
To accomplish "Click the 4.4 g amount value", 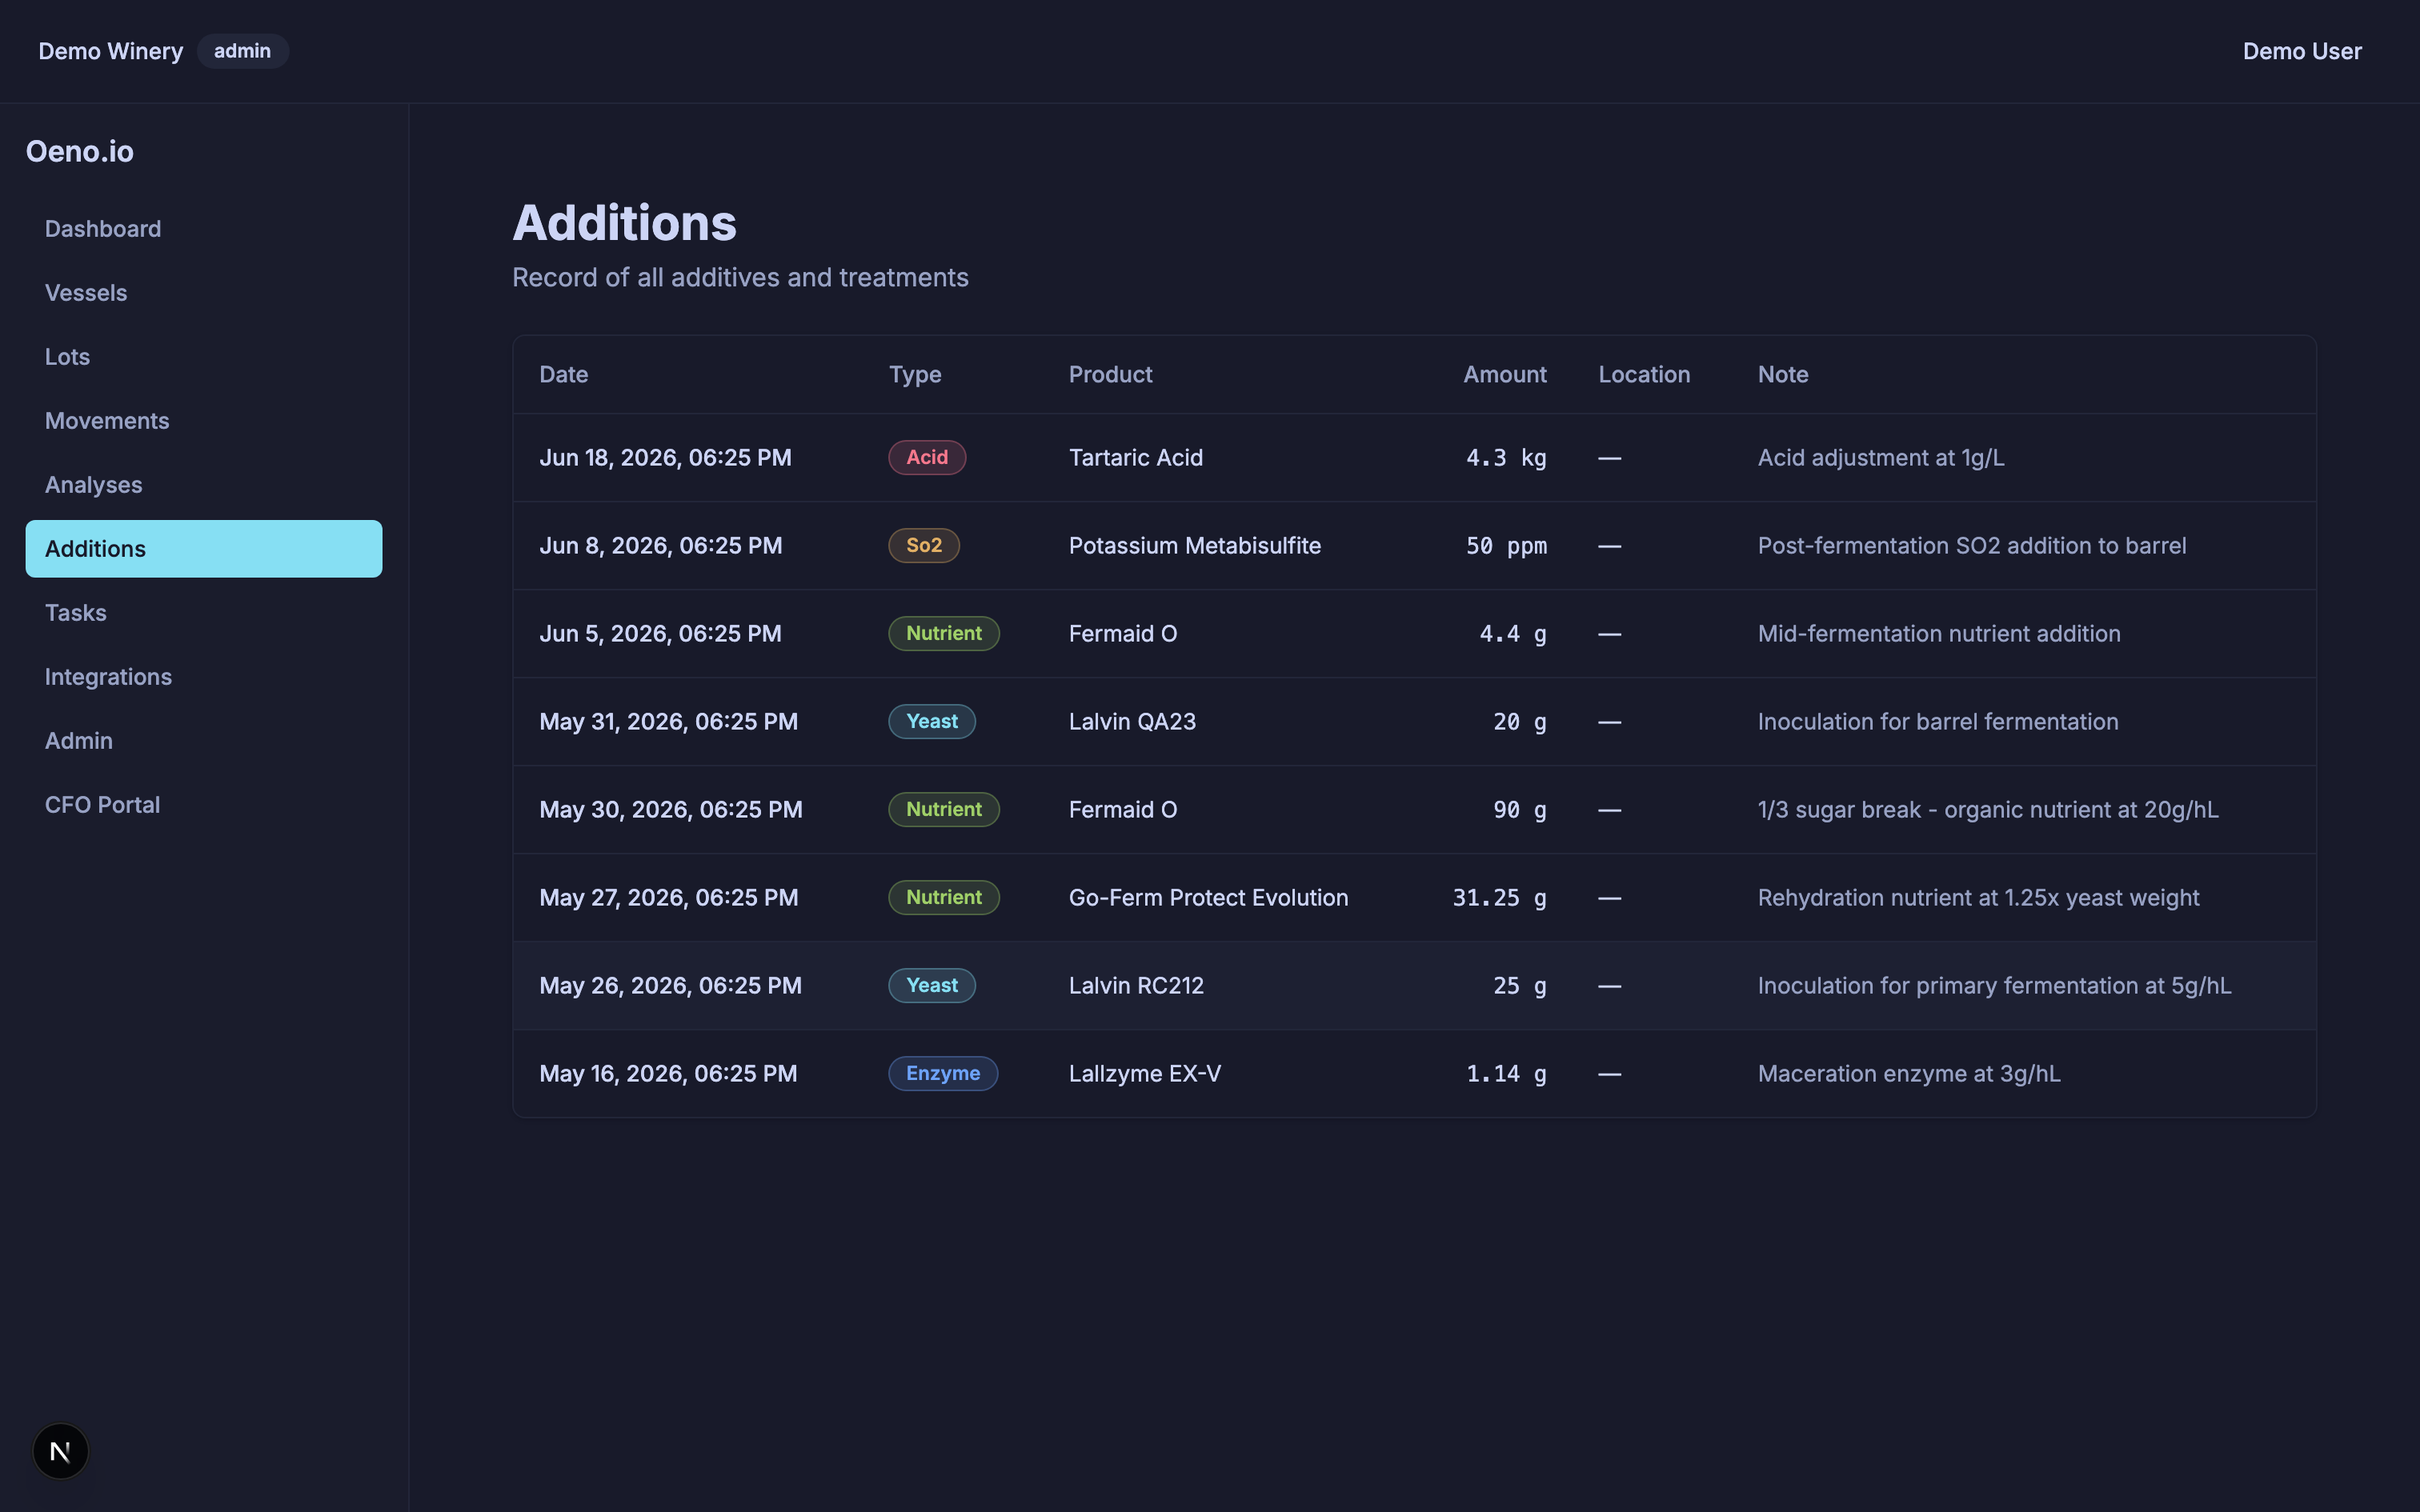I will click(x=1512, y=633).
